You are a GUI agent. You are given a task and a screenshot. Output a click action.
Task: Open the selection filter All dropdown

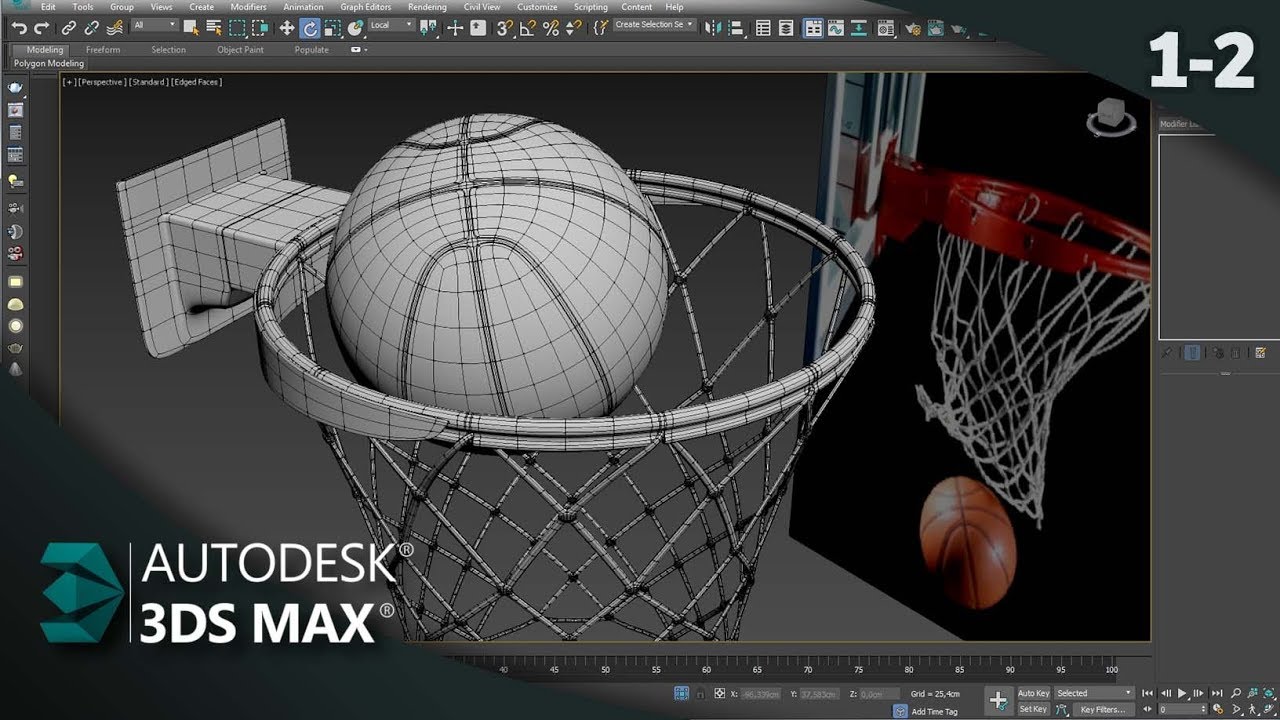(155, 24)
